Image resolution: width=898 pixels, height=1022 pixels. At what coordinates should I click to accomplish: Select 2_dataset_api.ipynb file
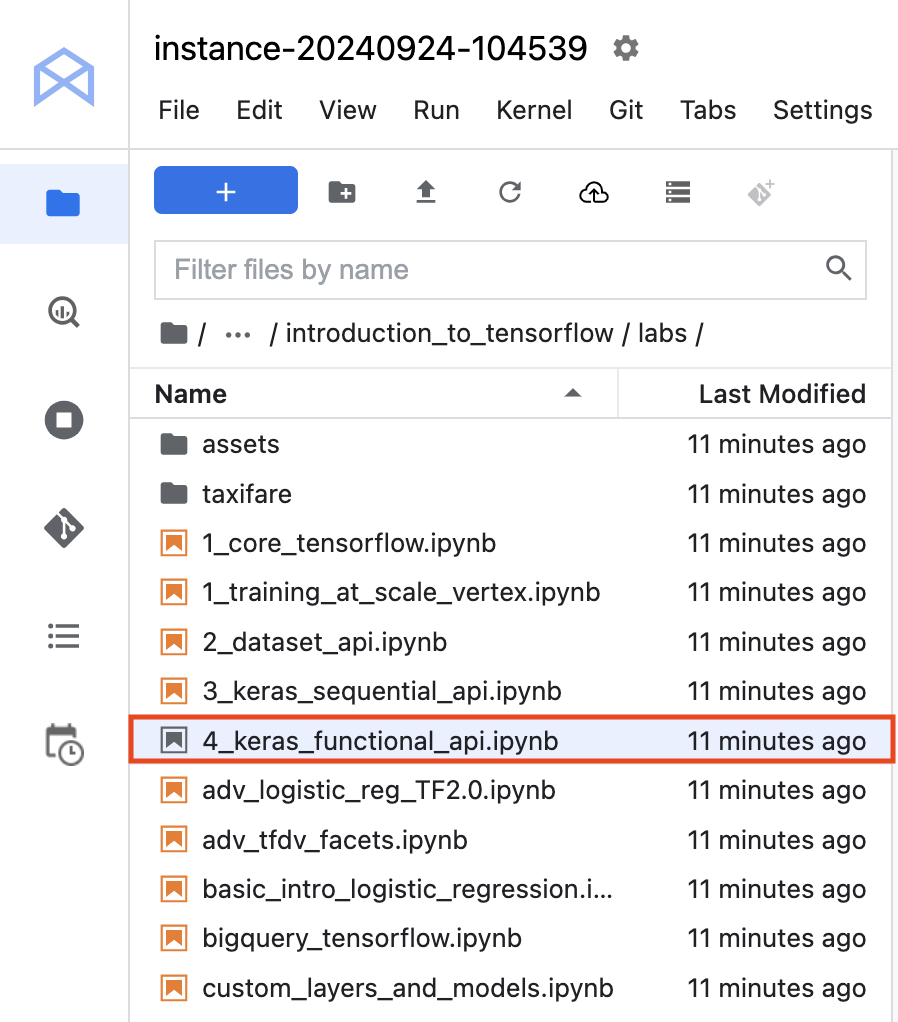(x=511, y=642)
